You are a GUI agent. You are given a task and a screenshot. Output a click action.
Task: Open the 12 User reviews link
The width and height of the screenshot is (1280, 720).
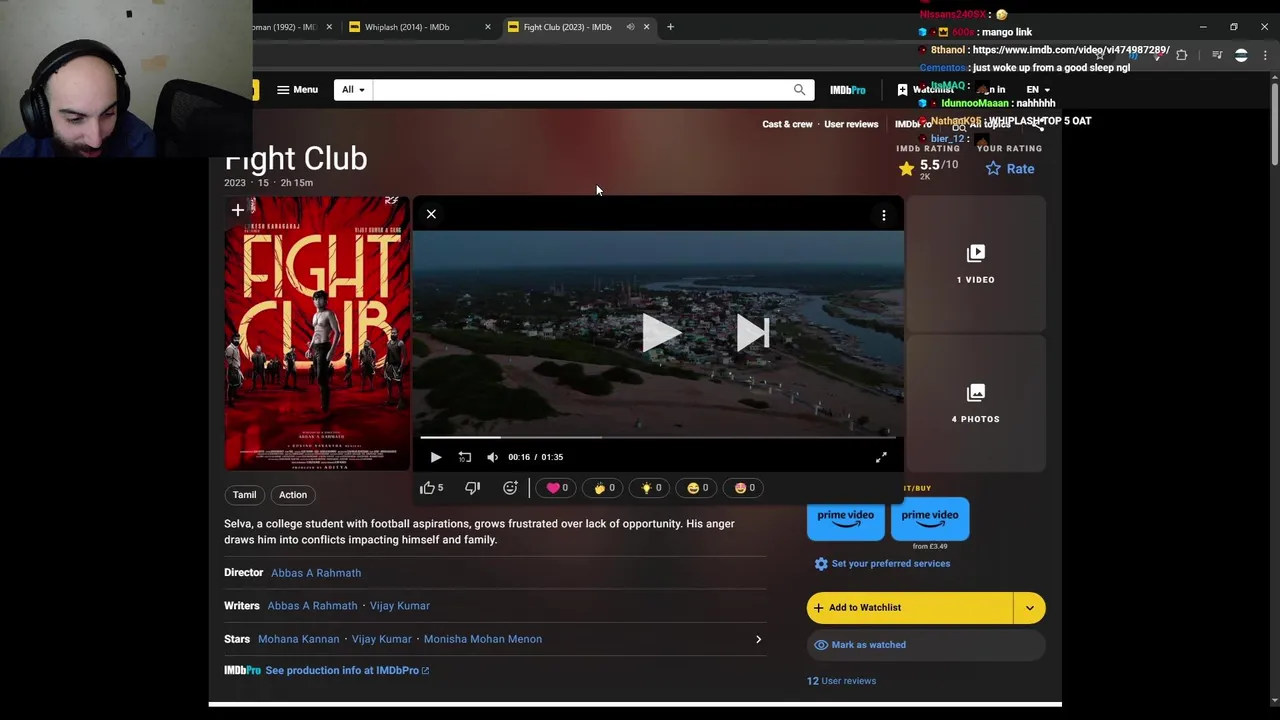click(842, 681)
